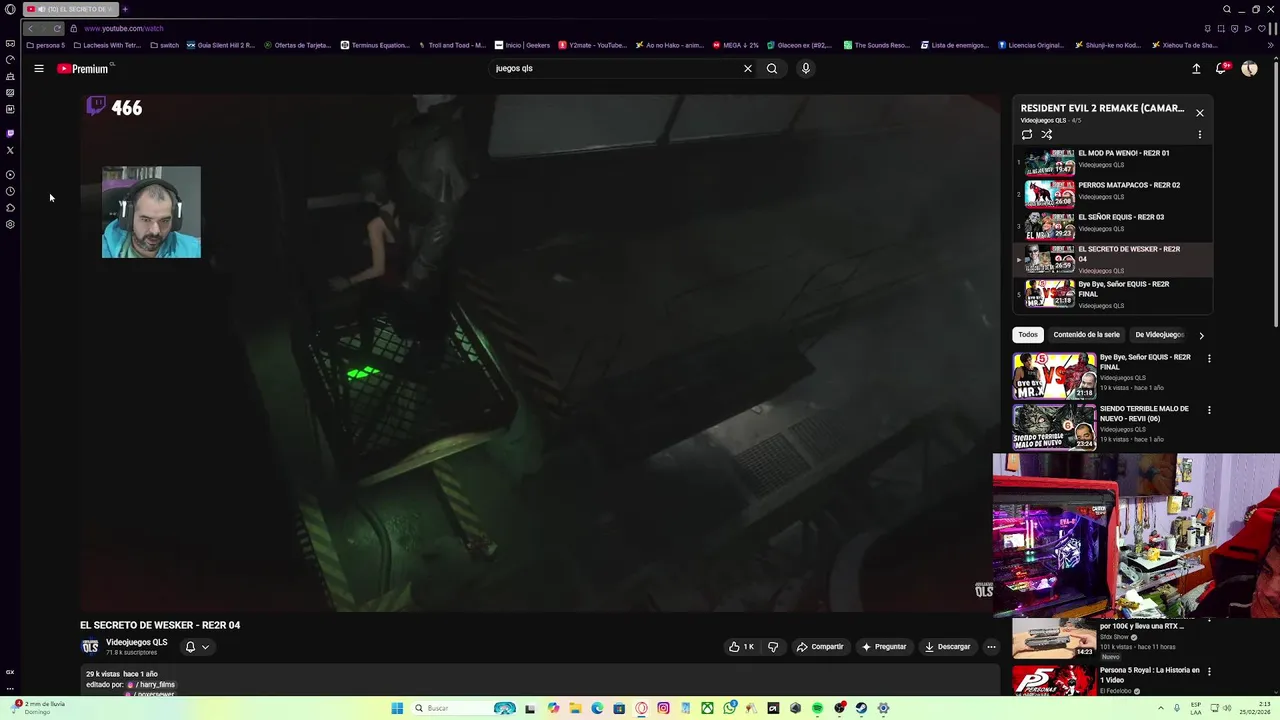Open Spotify from the taskbar
The height and width of the screenshot is (720, 1280).
817,708
